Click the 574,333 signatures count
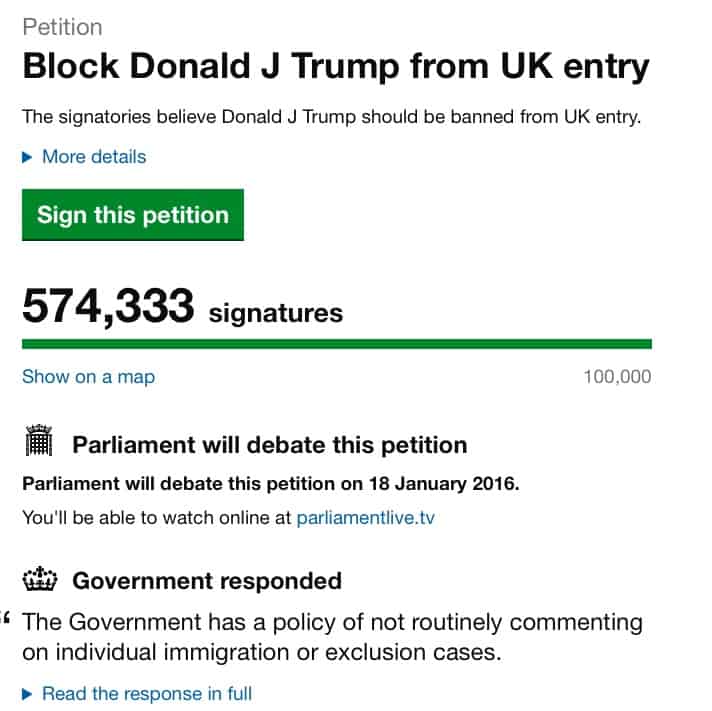The height and width of the screenshot is (711, 712). 183,307
